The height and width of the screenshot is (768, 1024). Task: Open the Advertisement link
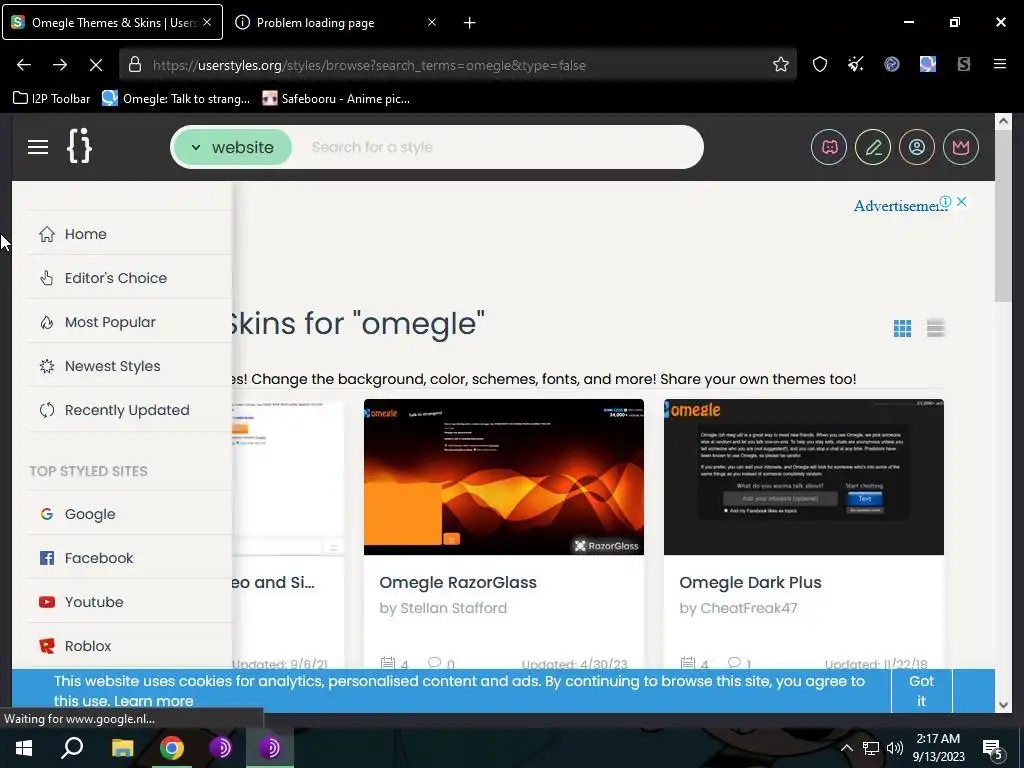[899, 206]
